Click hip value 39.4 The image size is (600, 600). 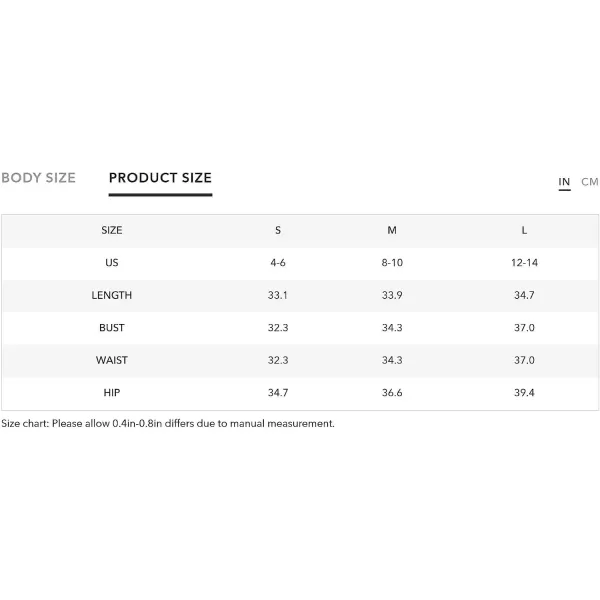524,393
